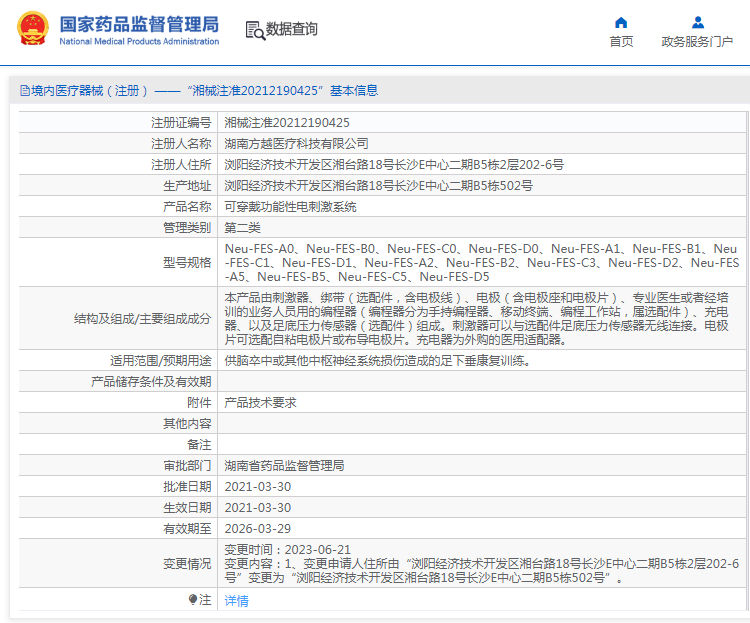
Task: Open the 数据查询 search icon
Action: click(255, 31)
